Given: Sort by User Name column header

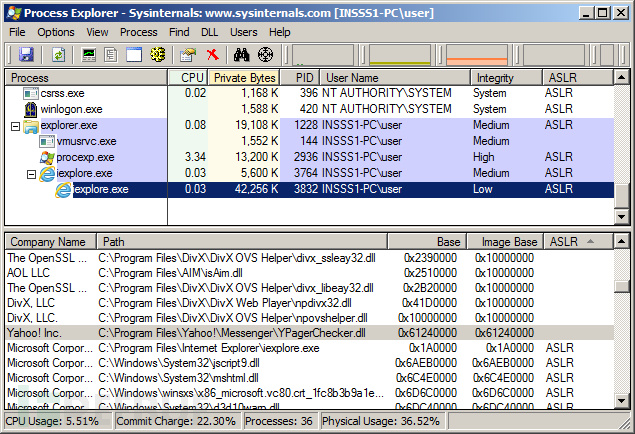Looking at the screenshot, I should [x=395, y=77].
